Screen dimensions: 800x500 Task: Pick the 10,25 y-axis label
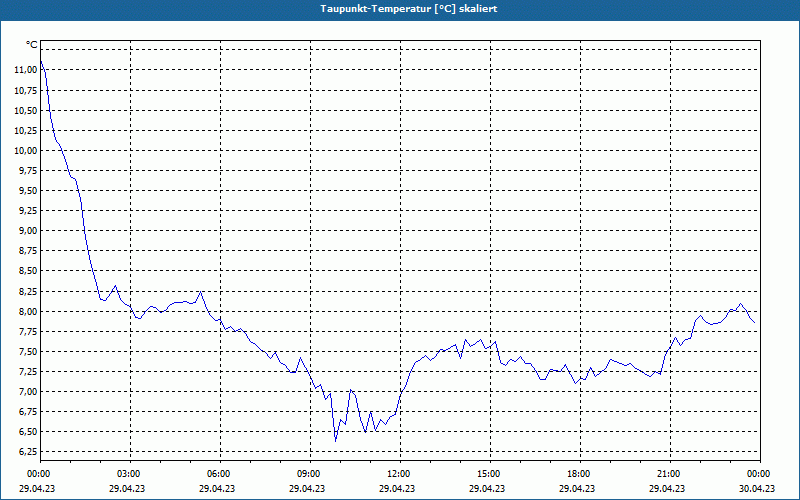(x=26, y=131)
